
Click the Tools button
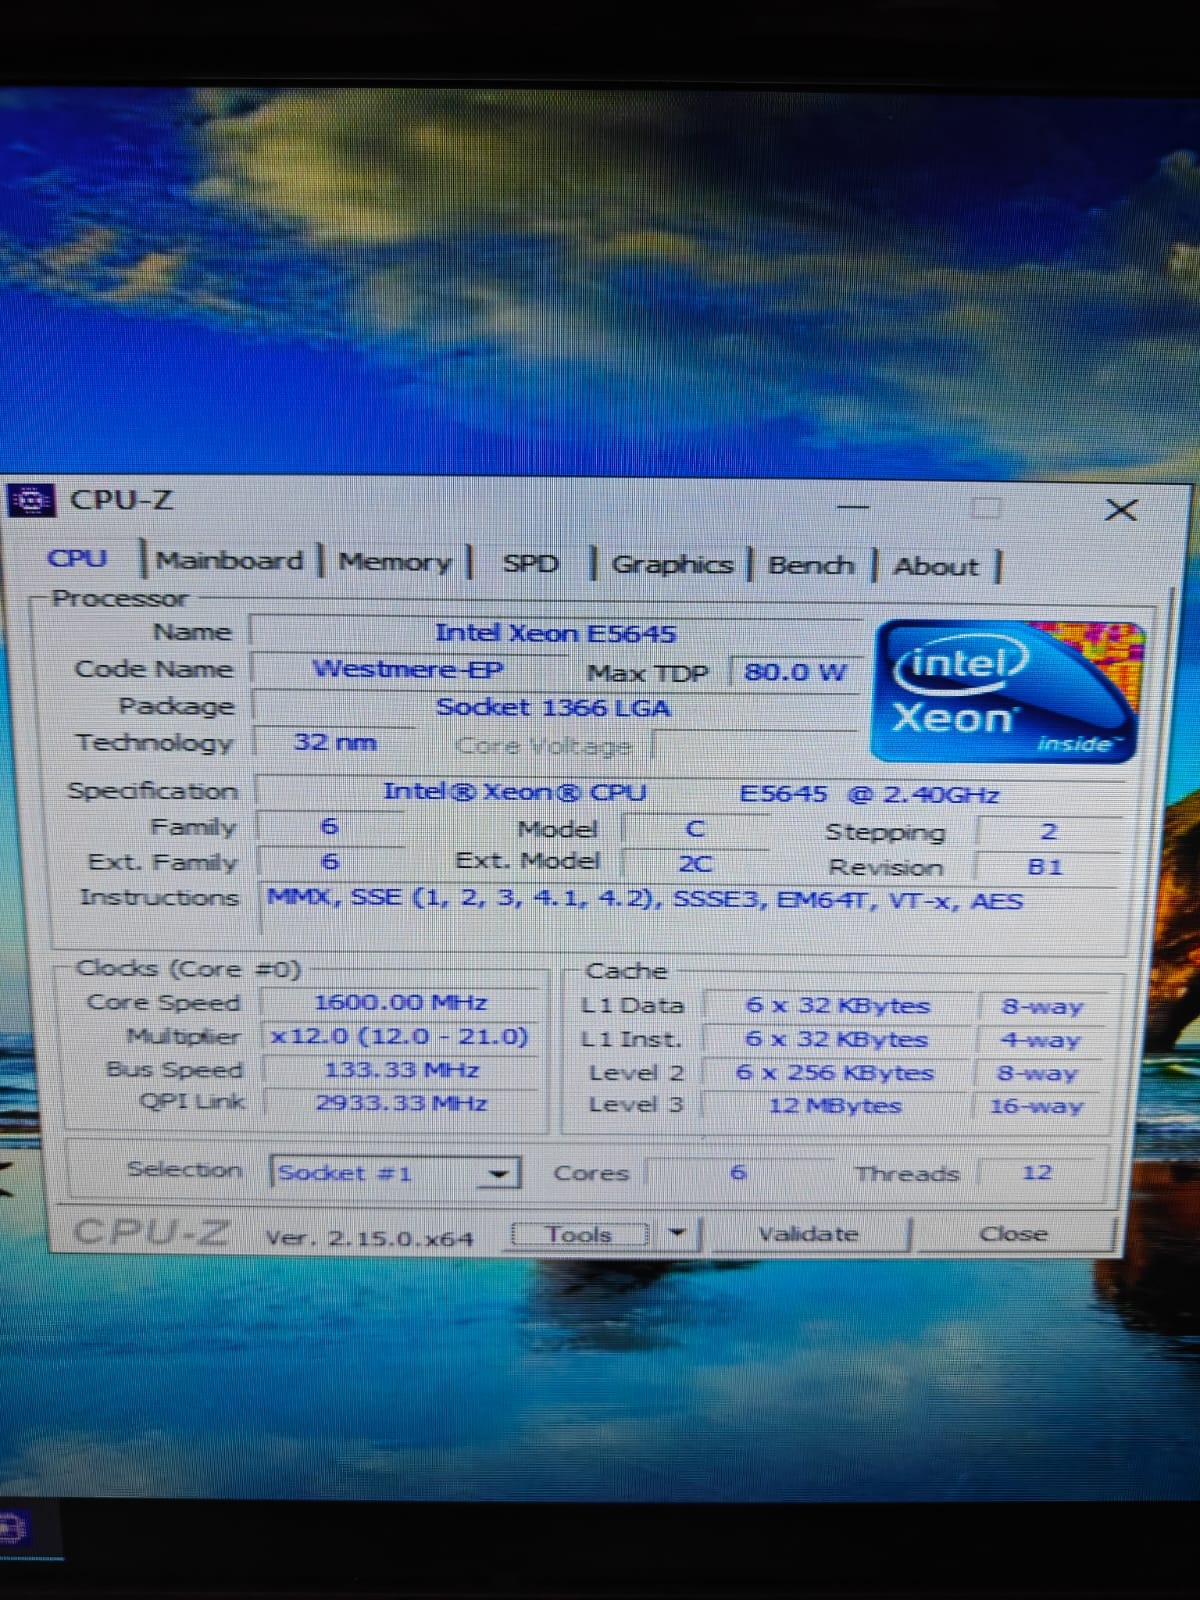click(579, 1235)
